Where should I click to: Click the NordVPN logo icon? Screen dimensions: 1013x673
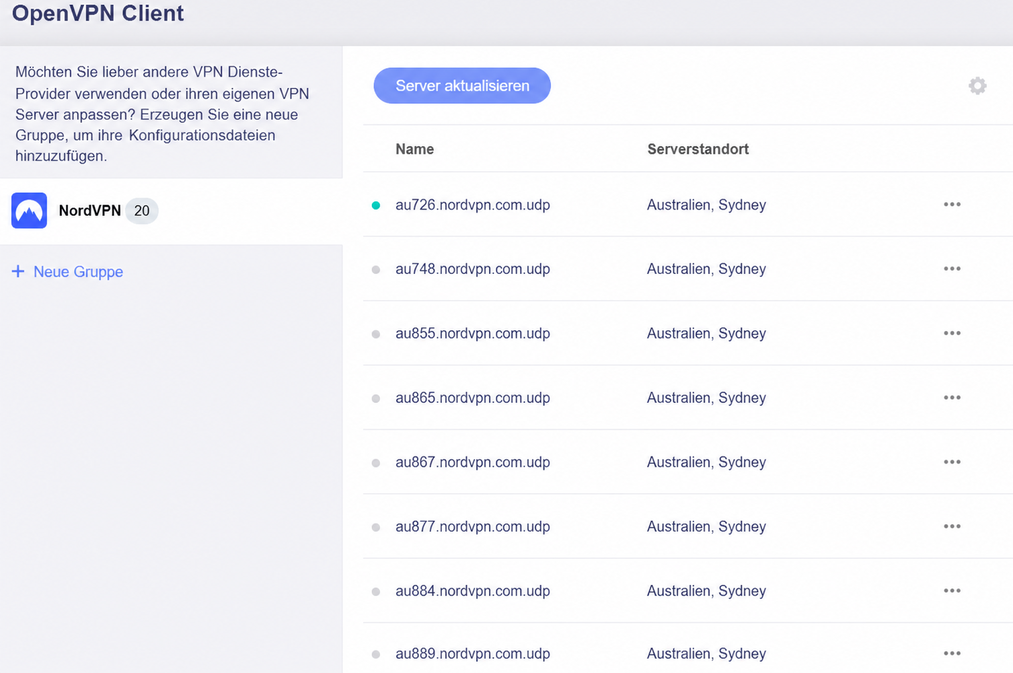click(x=29, y=211)
